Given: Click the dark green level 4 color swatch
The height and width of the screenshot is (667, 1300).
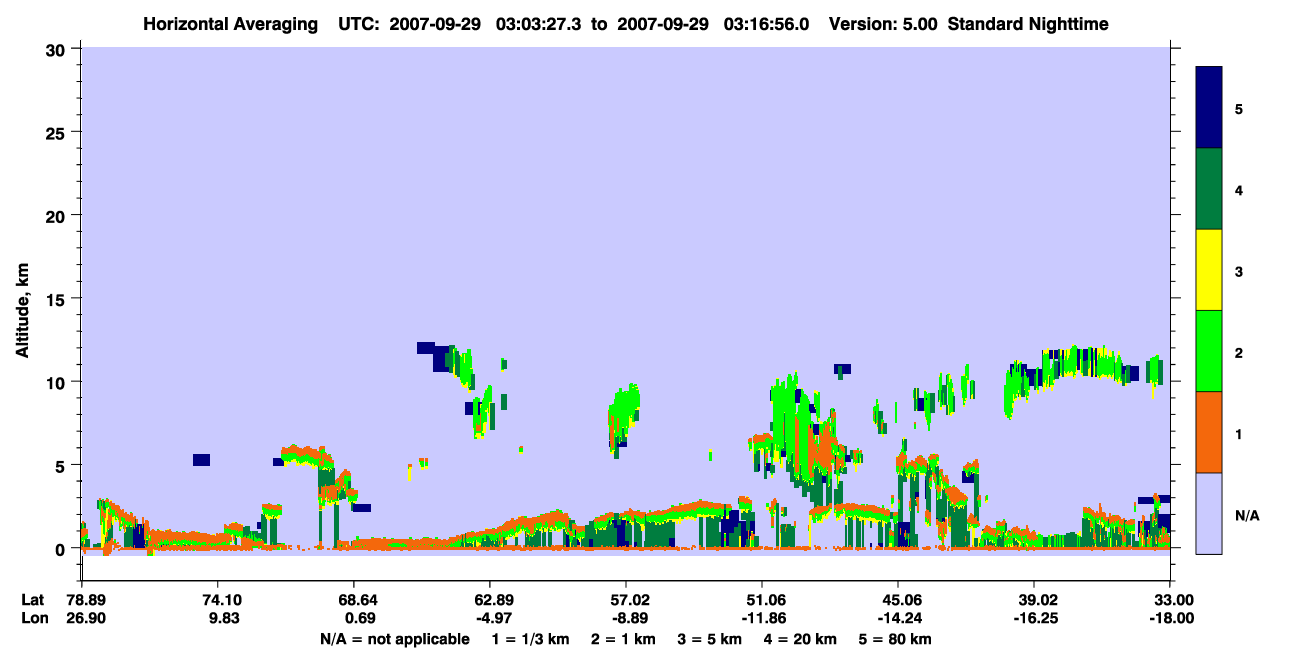Looking at the screenshot, I should pos(1209,189).
